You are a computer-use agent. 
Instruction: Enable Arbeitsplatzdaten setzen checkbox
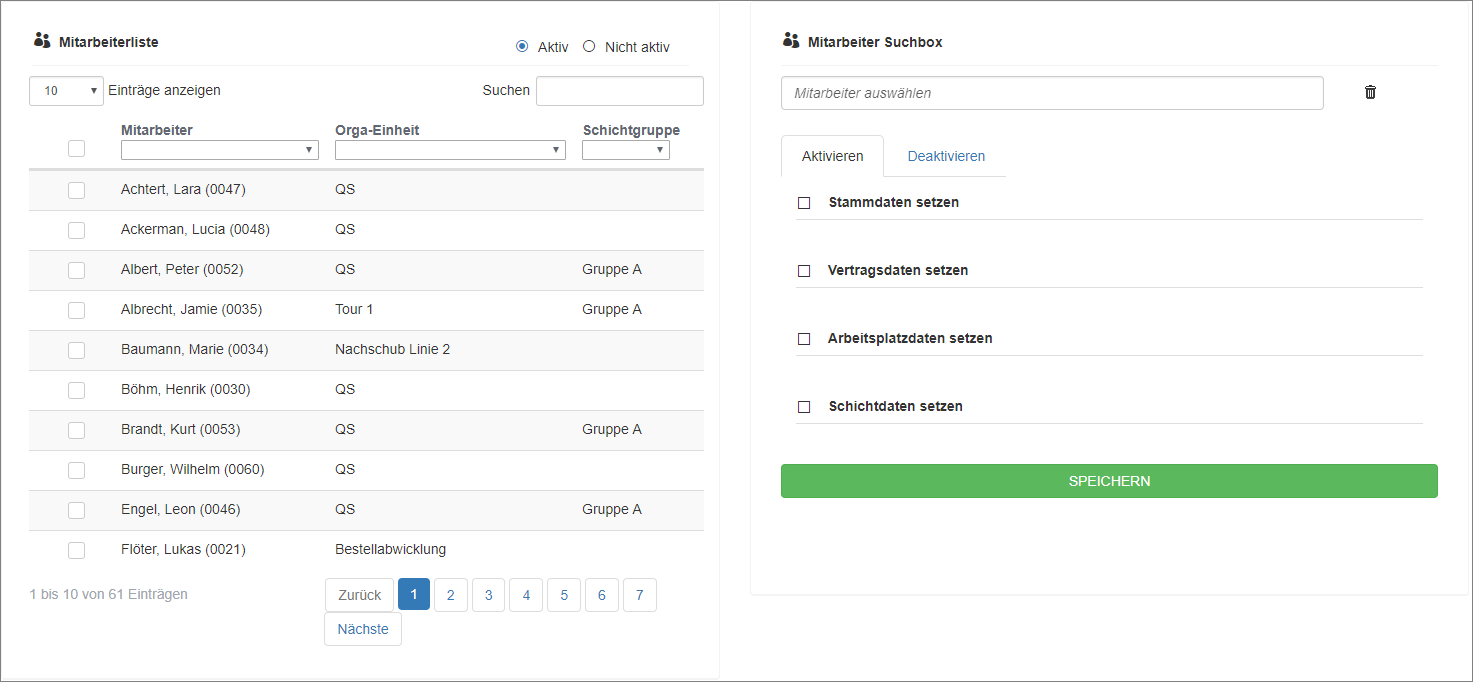coord(804,339)
